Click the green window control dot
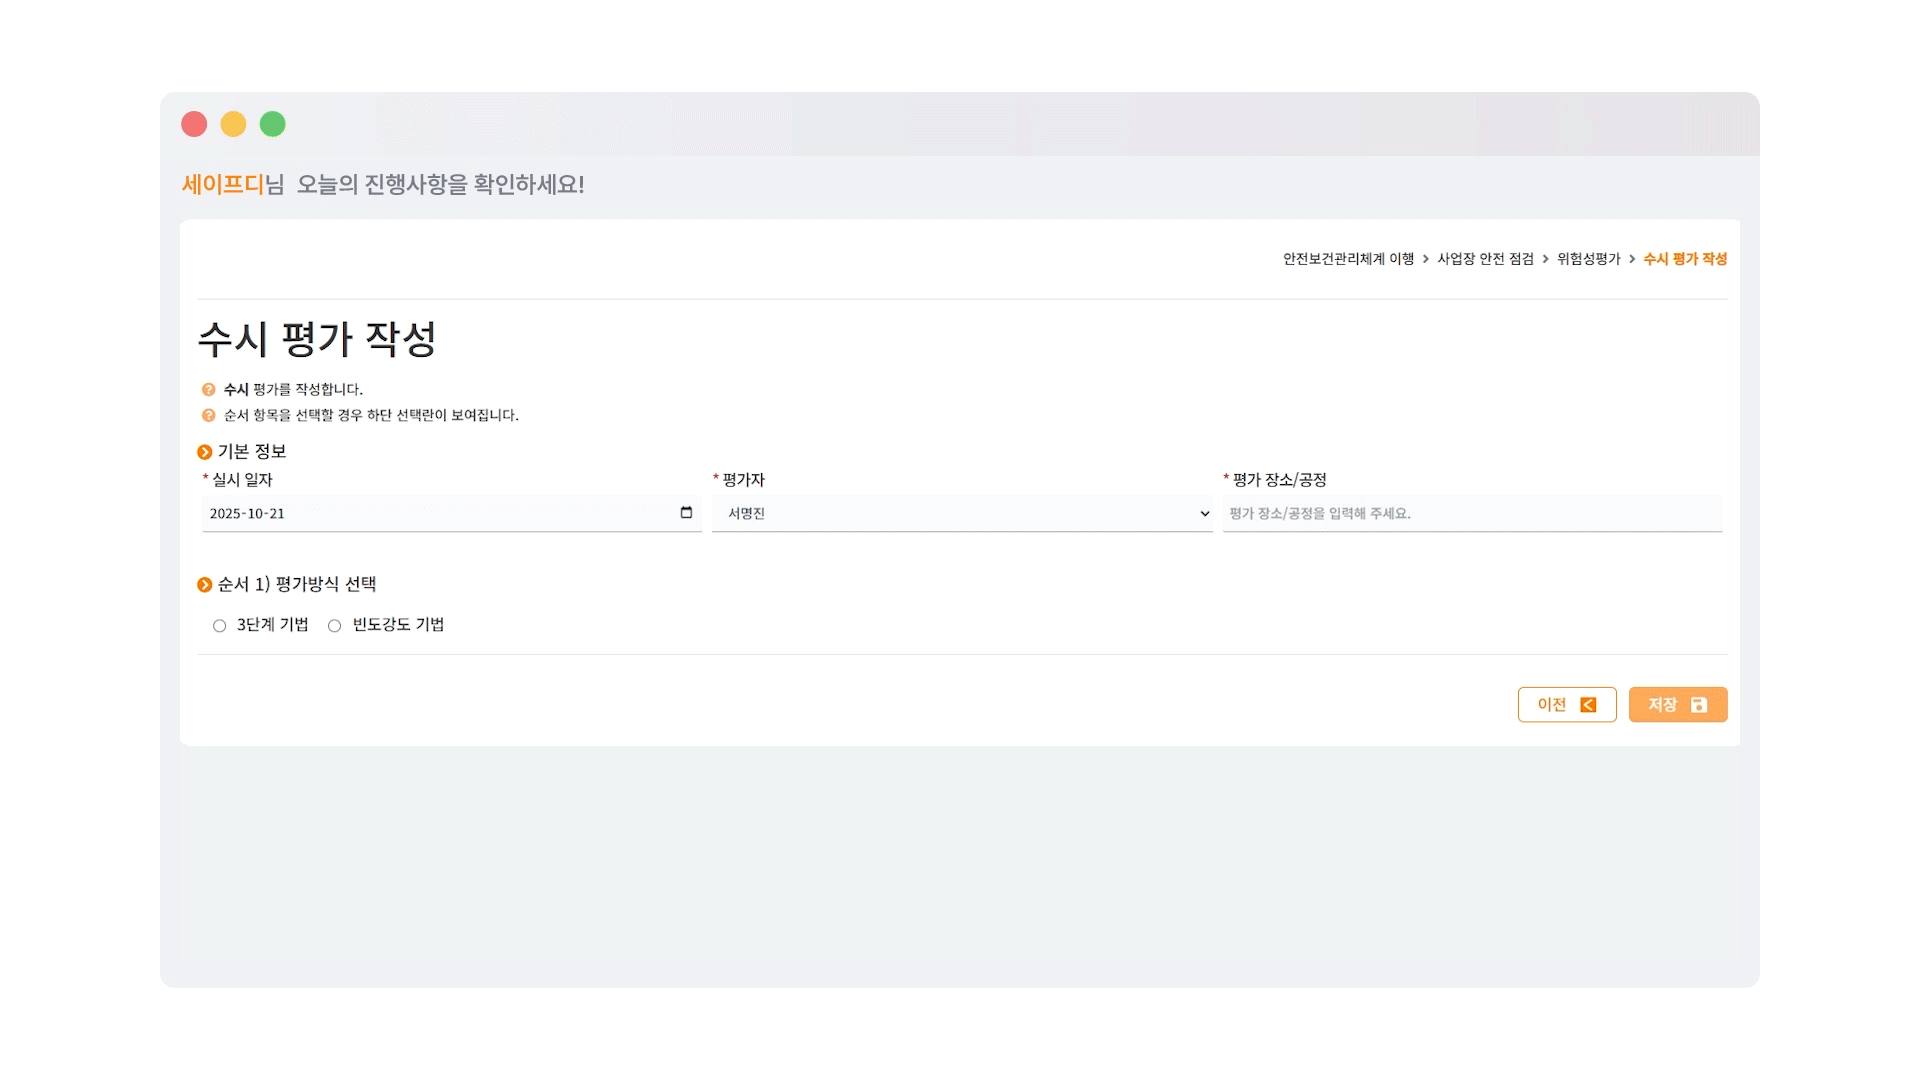Screen dimensions: 1920x1080 click(x=272, y=123)
